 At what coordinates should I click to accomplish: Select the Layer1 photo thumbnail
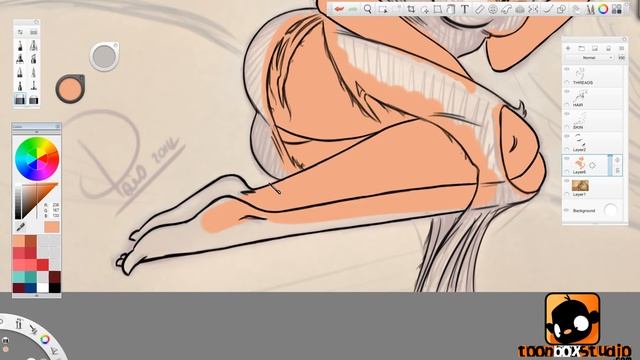tap(580, 186)
